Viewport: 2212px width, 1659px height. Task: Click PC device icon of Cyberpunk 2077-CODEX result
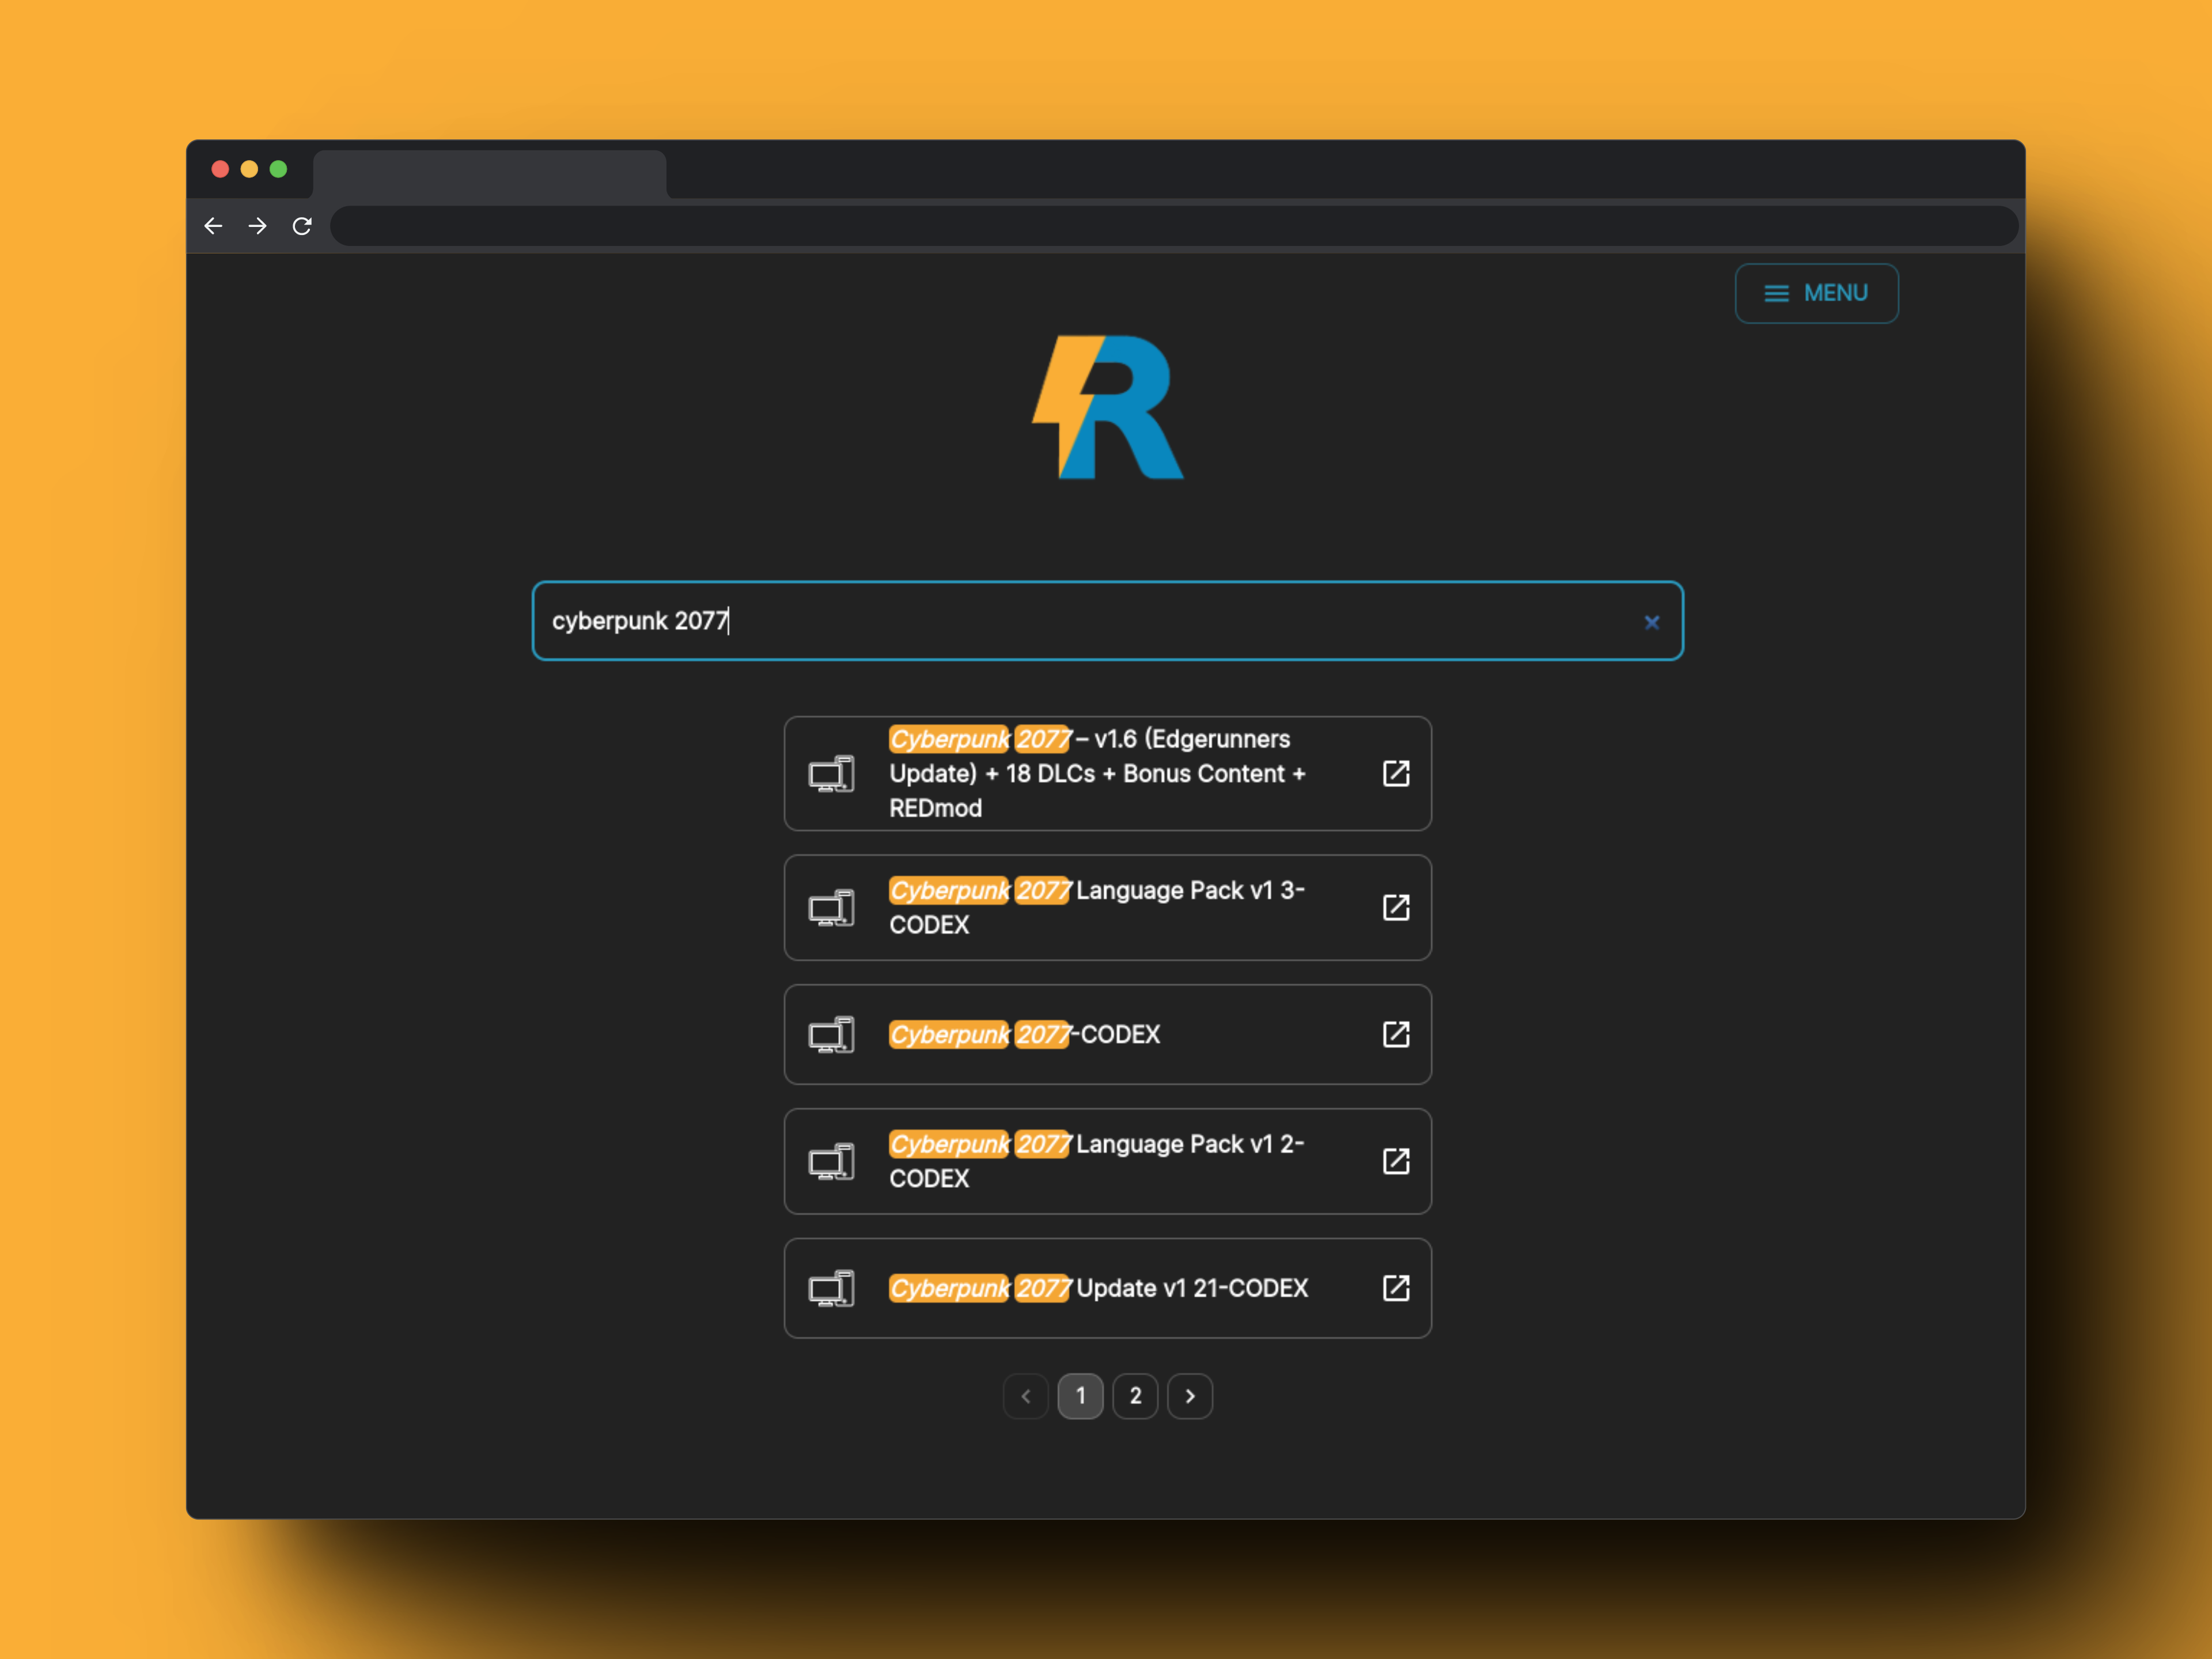point(831,1034)
